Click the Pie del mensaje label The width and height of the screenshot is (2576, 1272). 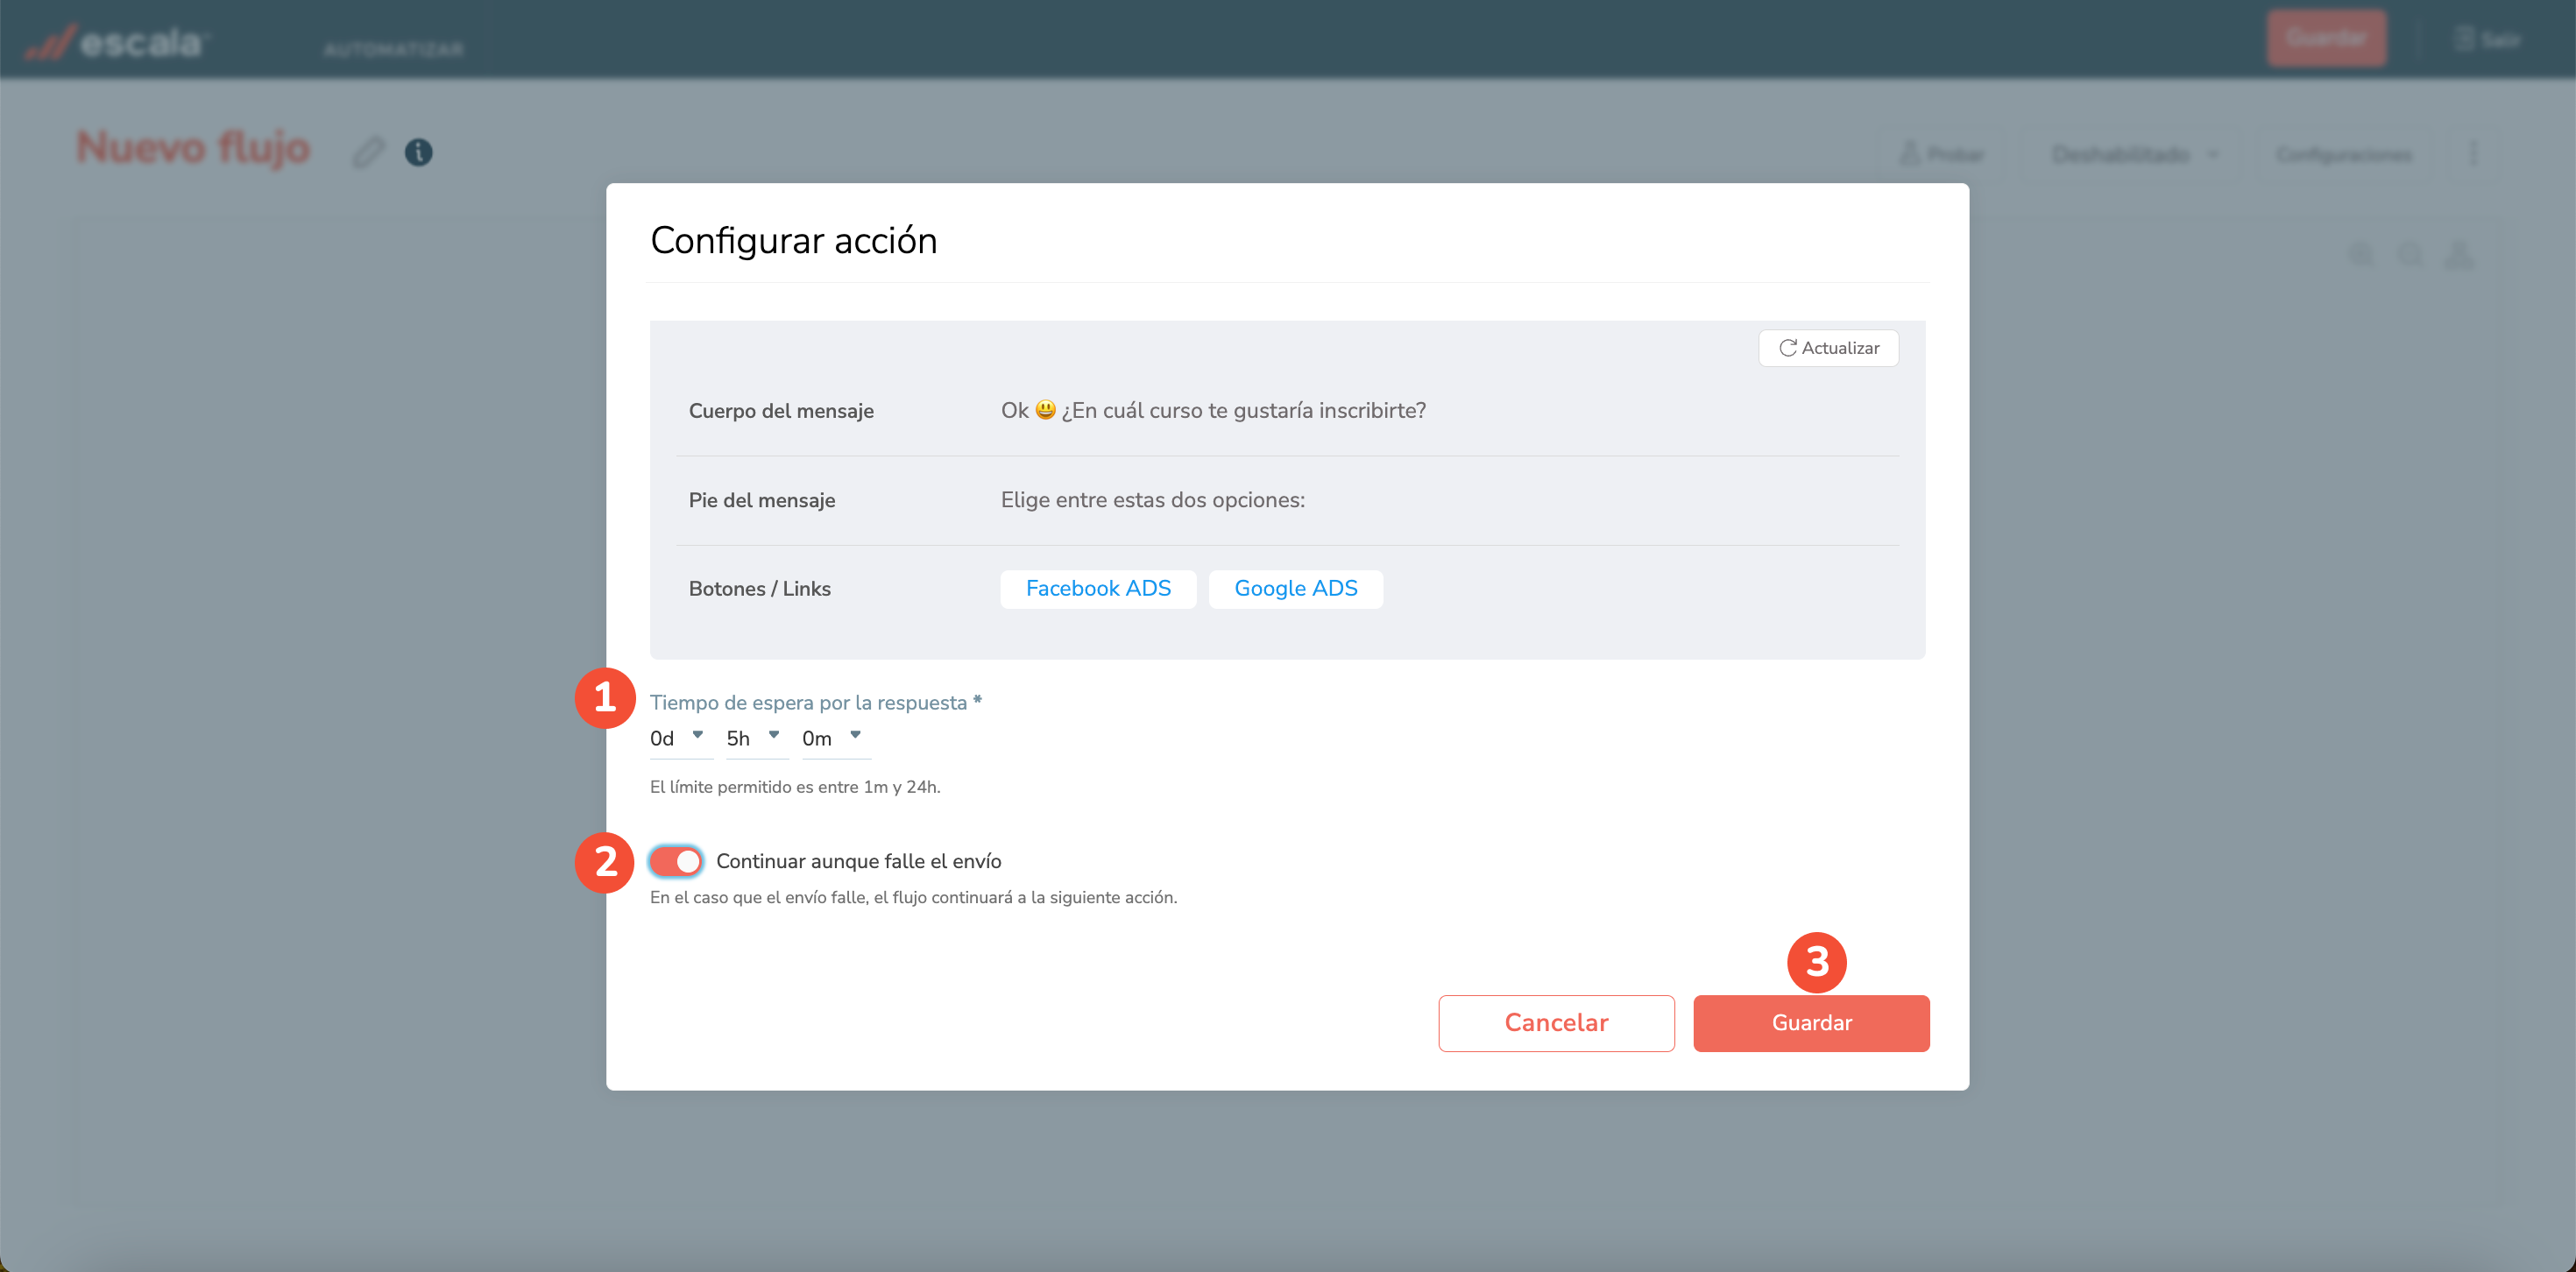click(762, 500)
